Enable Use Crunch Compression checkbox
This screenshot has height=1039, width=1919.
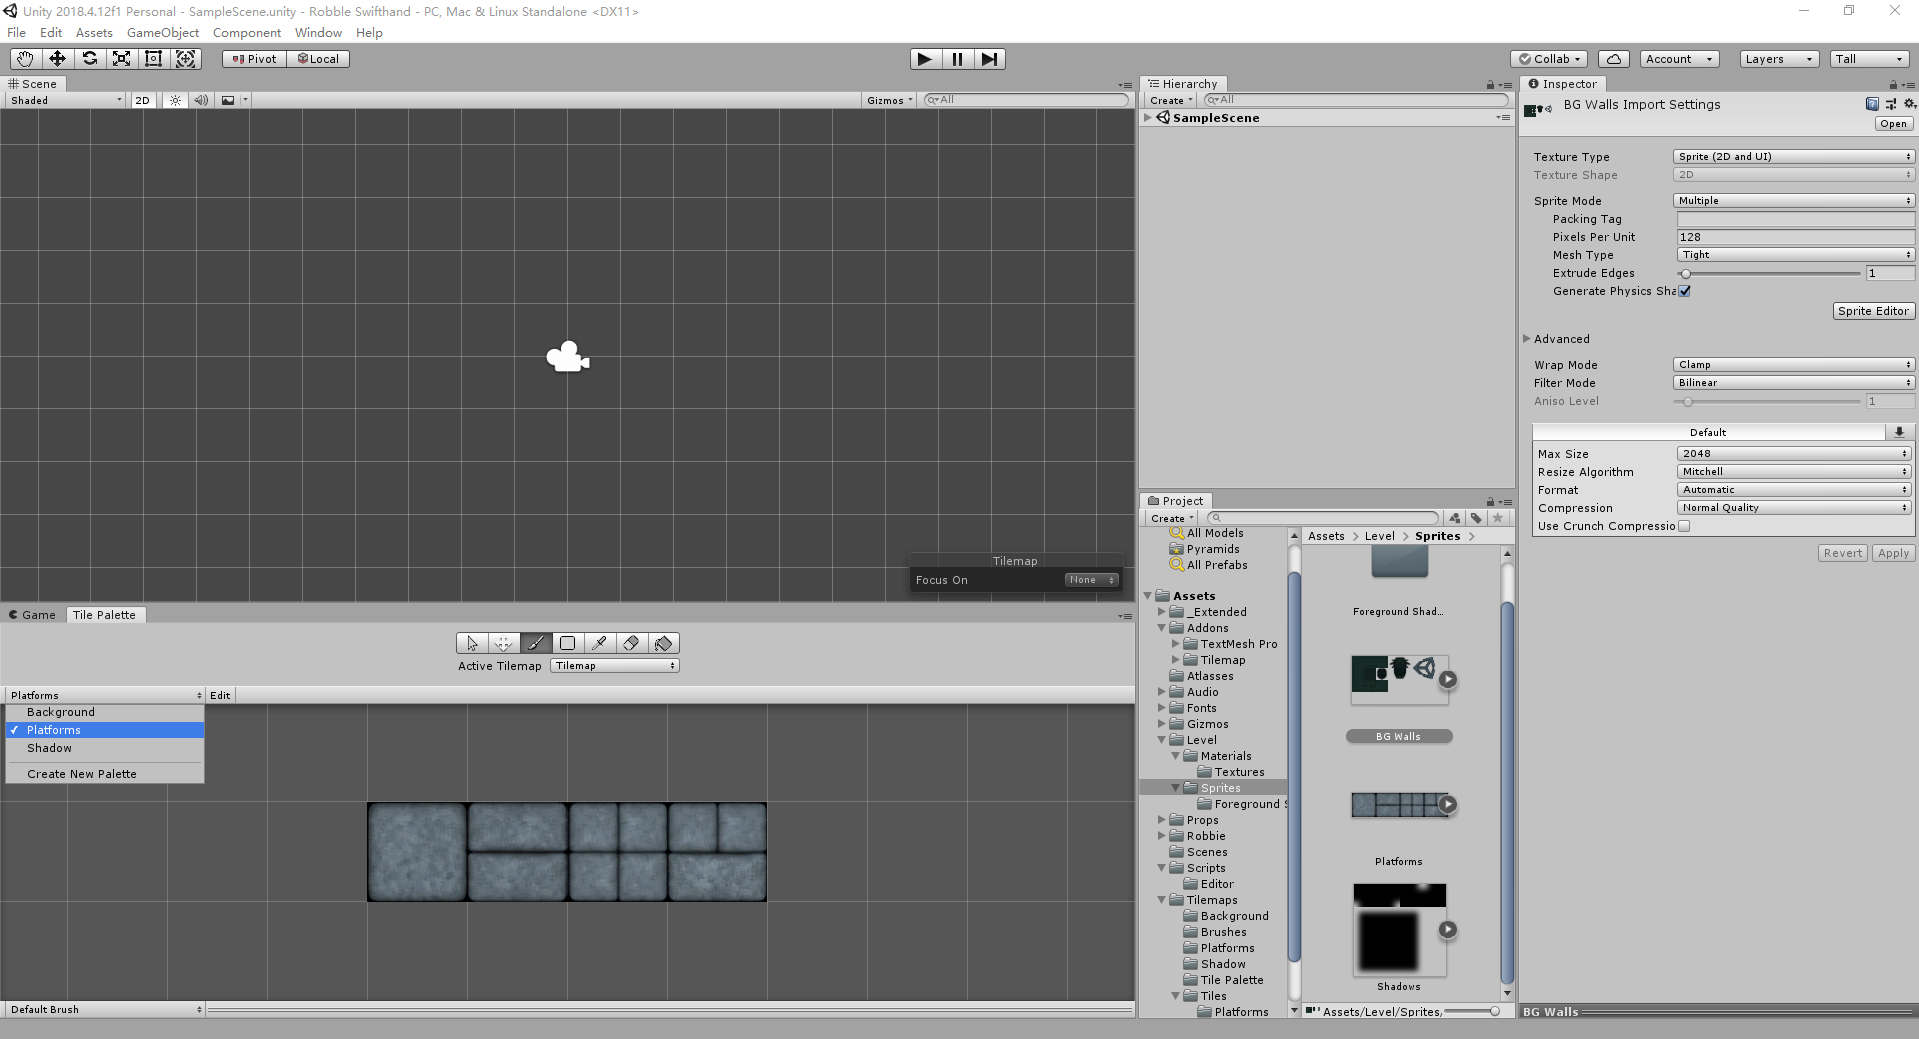(x=1684, y=526)
